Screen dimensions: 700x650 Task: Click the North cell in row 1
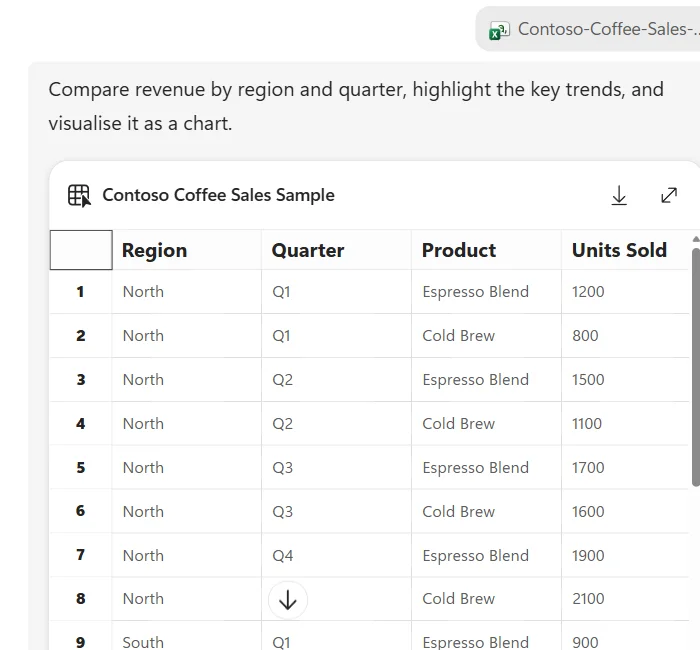point(187,292)
